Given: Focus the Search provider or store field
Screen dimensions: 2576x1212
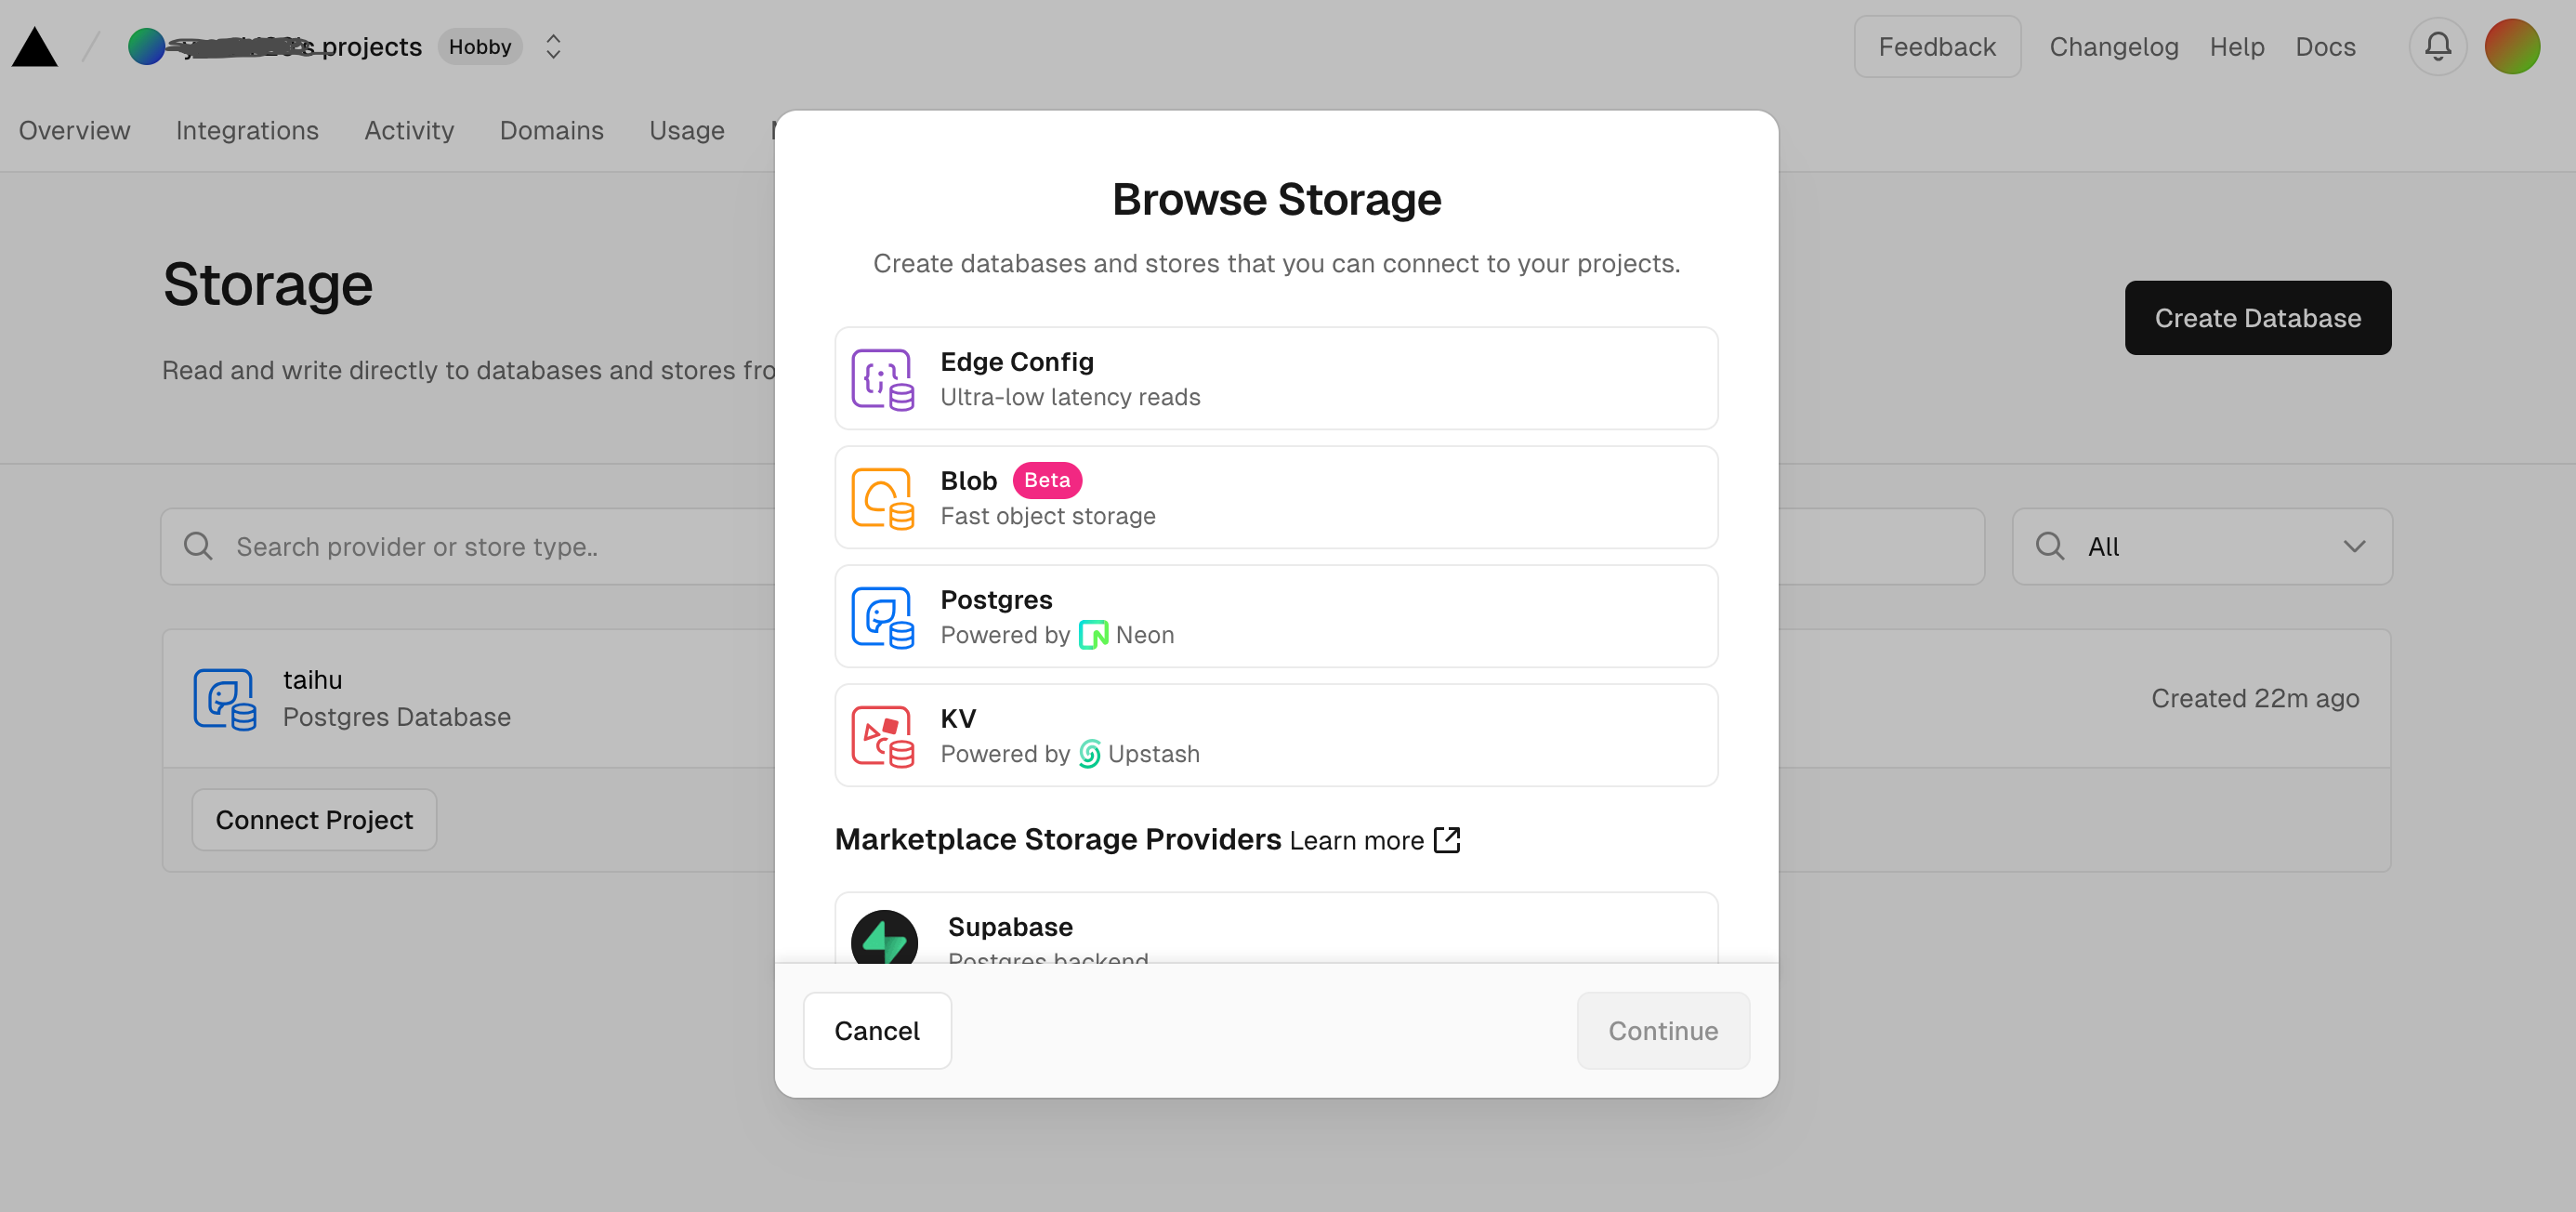Looking at the screenshot, I should (480, 547).
